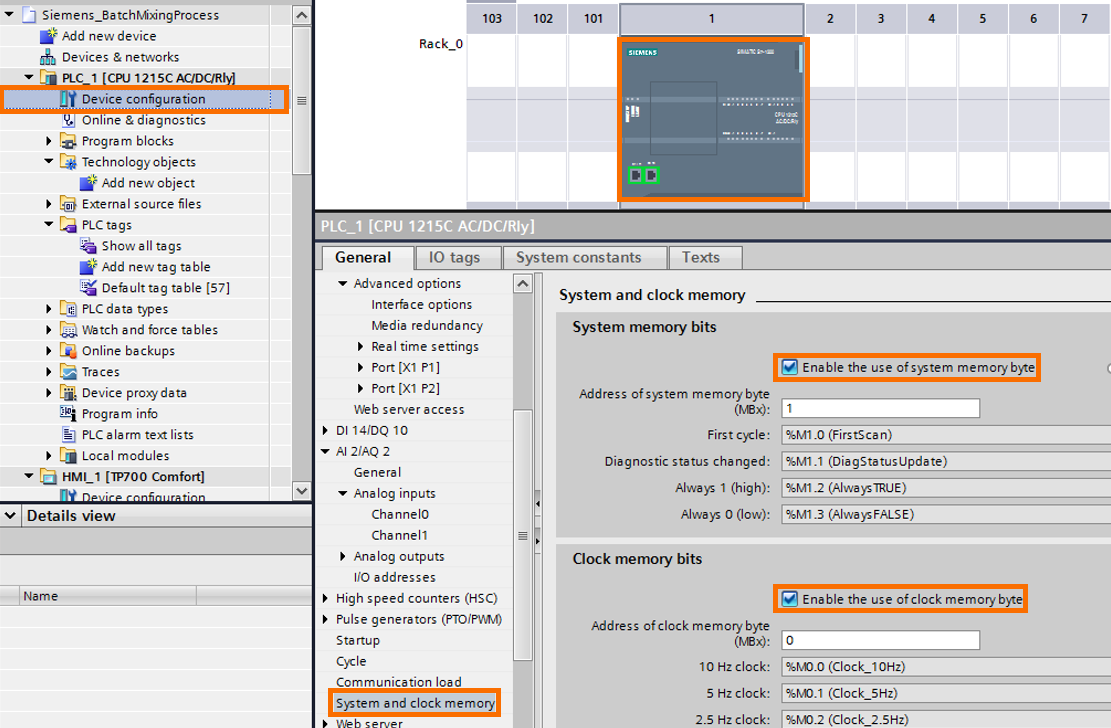Click the HMI_1 TP700 Comfort device icon
This screenshot has height=728, width=1111.
pos(48,476)
